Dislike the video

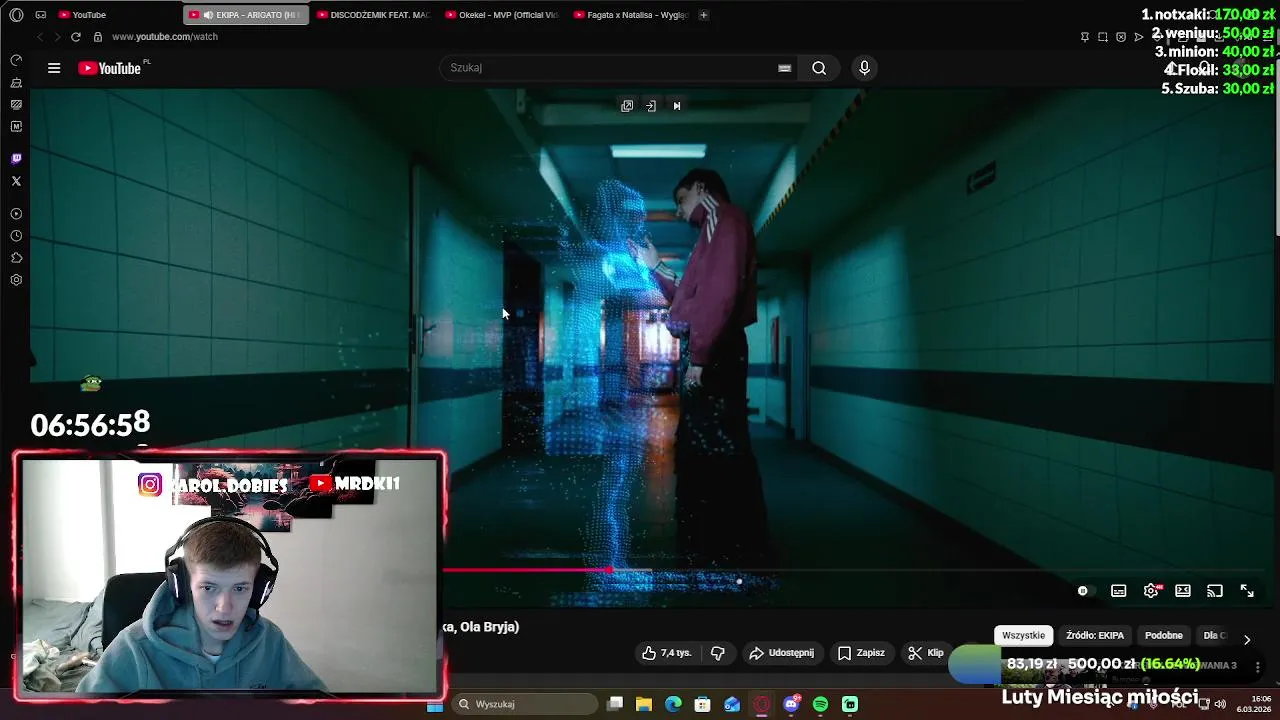pyautogui.click(x=717, y=653)
